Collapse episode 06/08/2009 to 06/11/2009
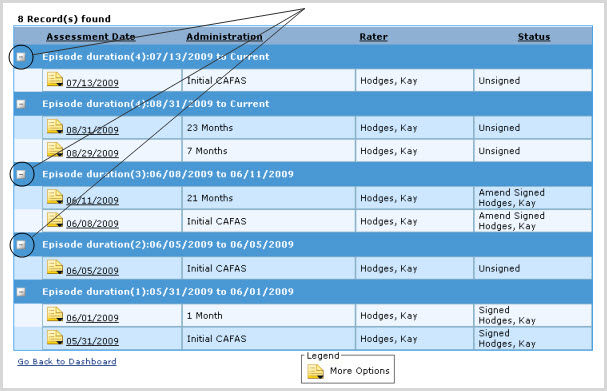Screen dimensions: 607x391 [x=21, y=174]
